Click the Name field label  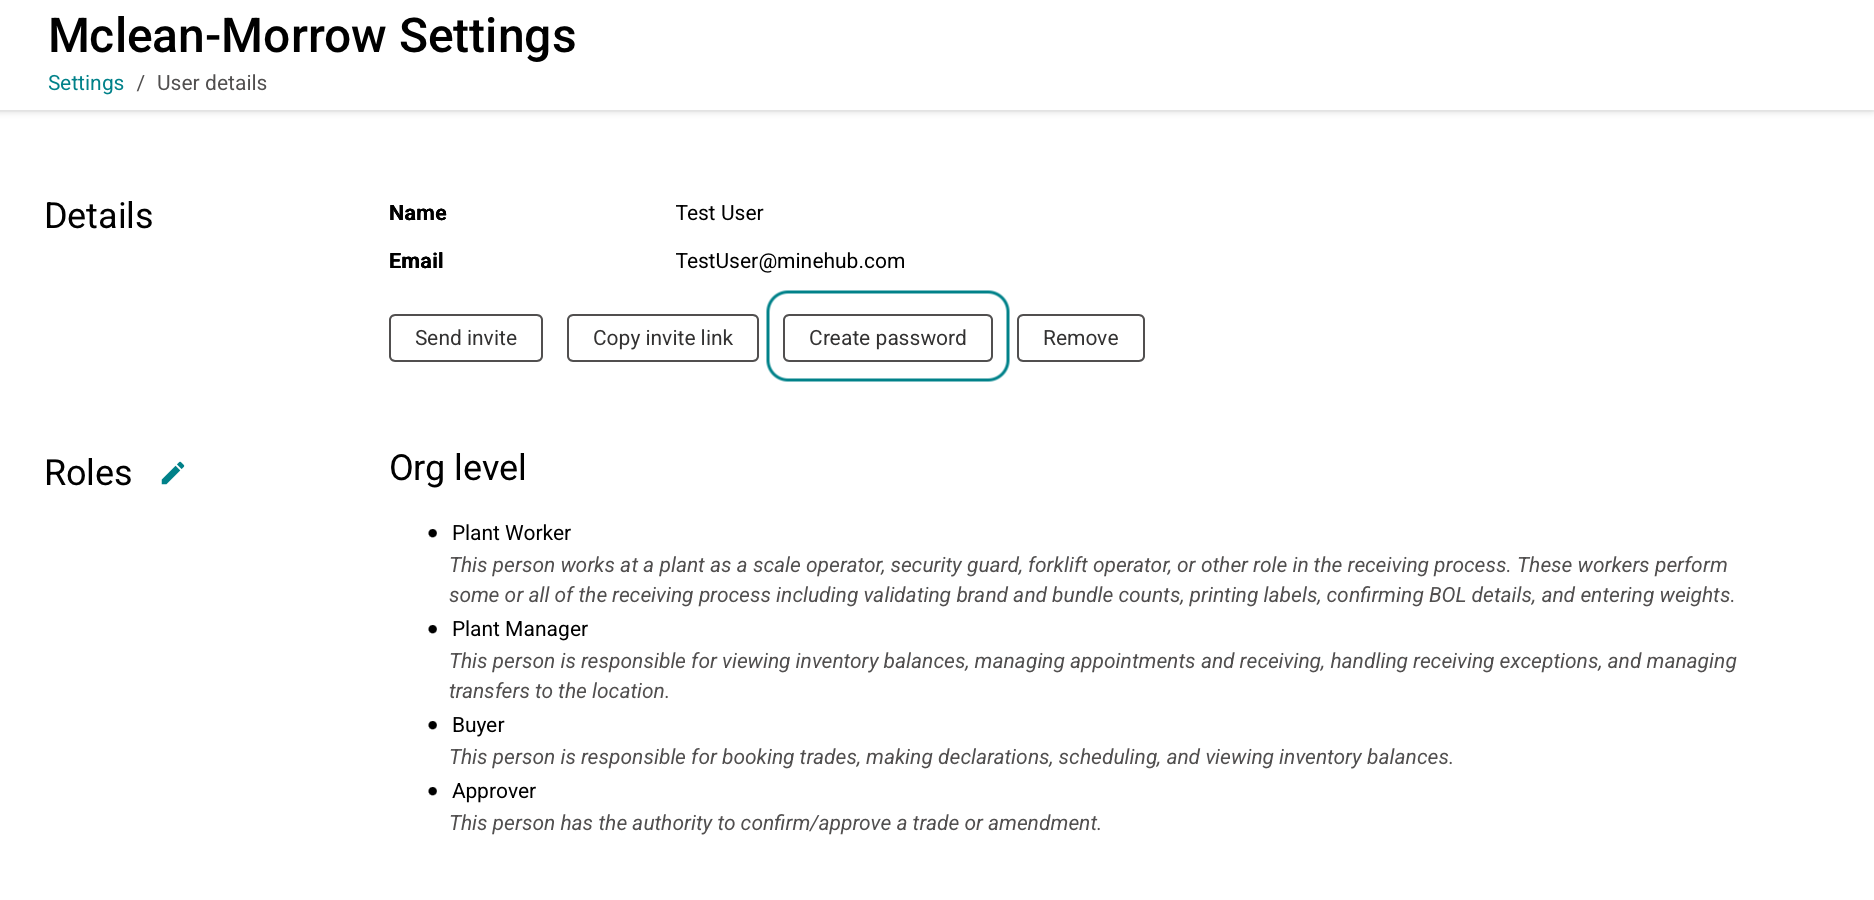pyautogui.click(x=418, y=213)
